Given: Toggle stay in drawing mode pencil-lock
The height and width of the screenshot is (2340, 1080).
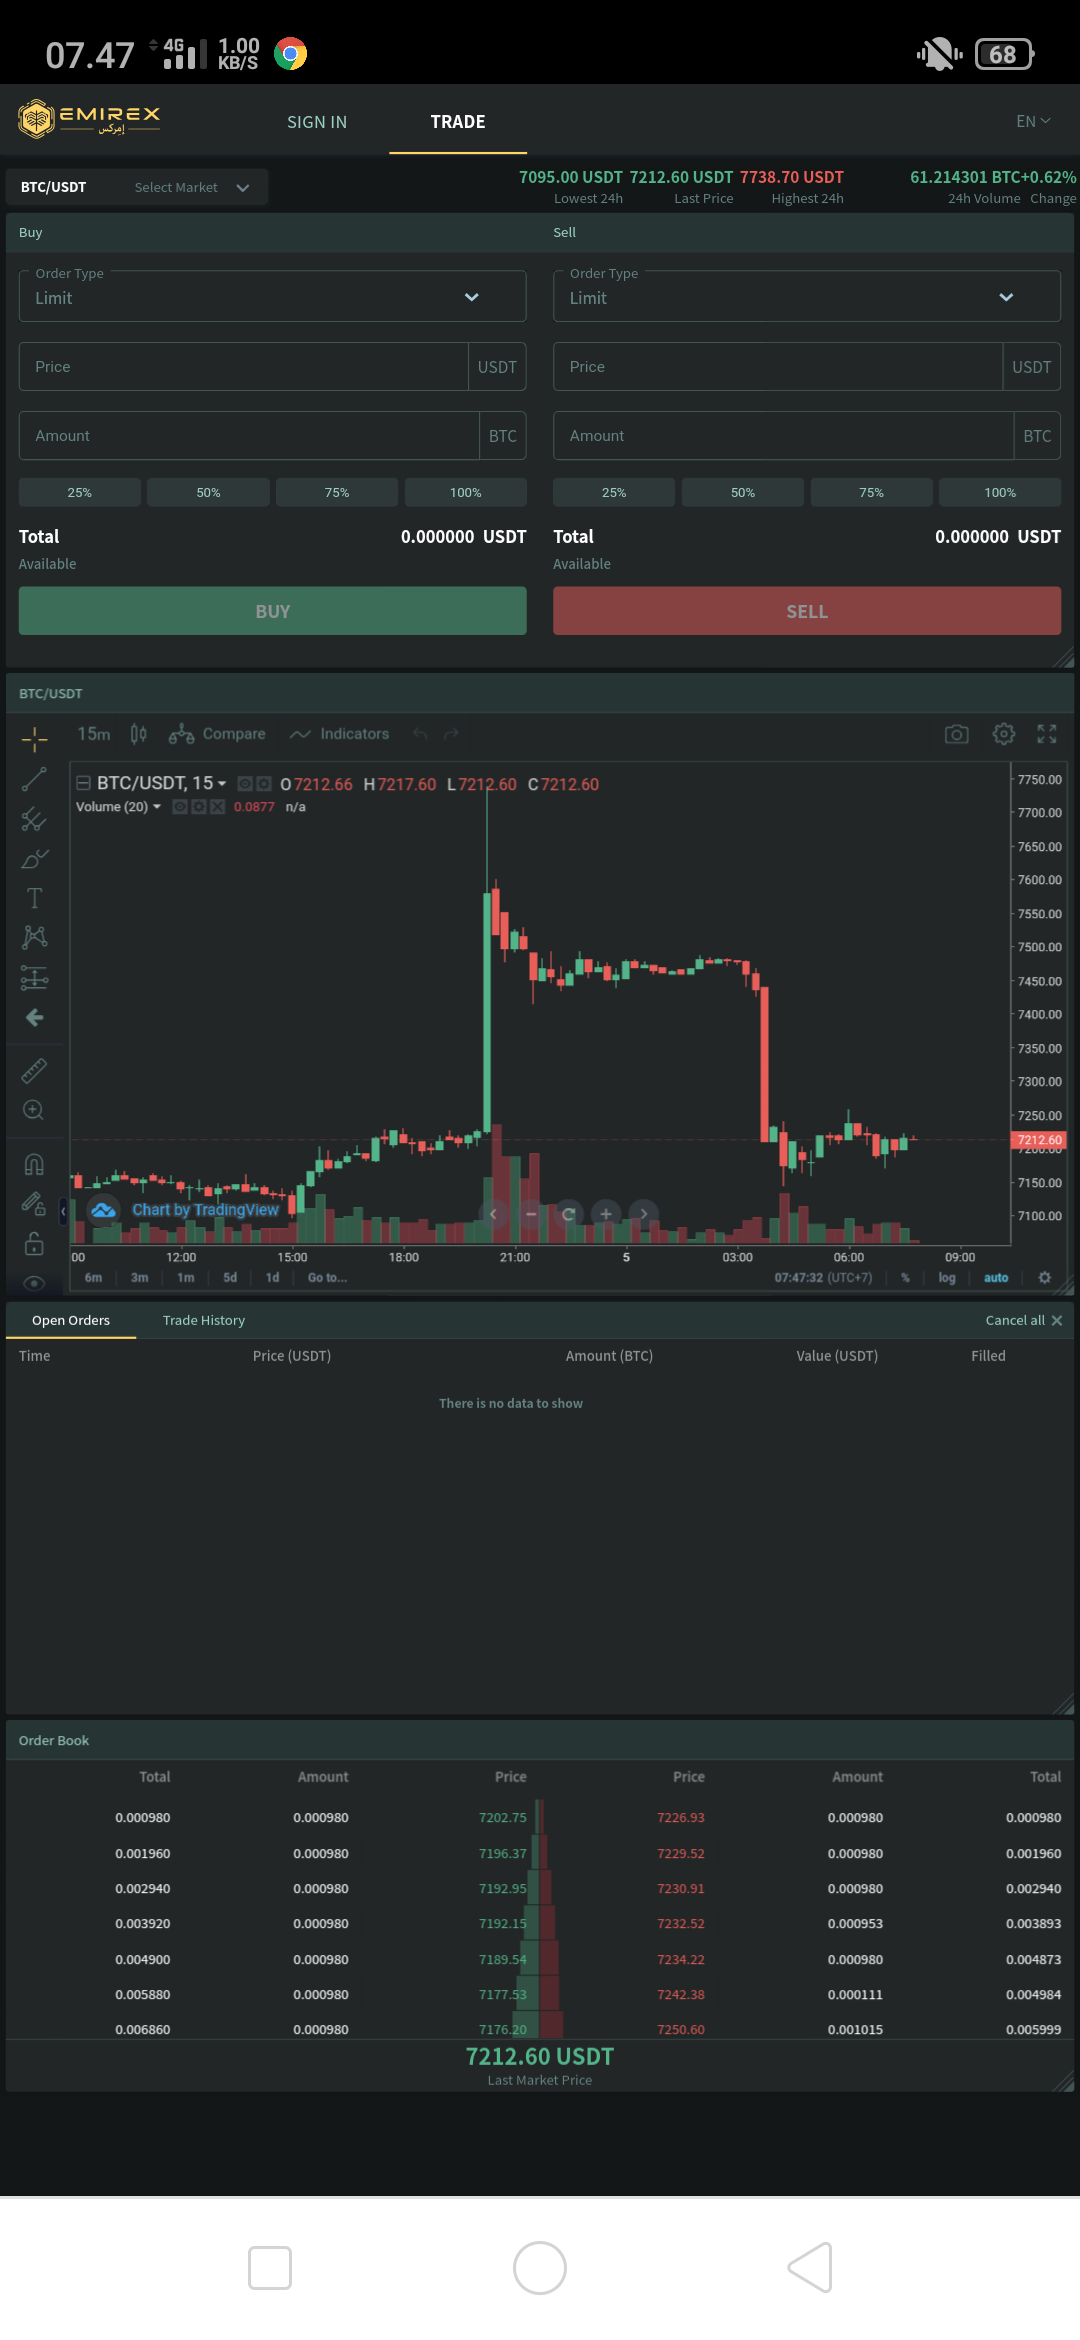Looking at the screenshot, I should [34, 1204].
